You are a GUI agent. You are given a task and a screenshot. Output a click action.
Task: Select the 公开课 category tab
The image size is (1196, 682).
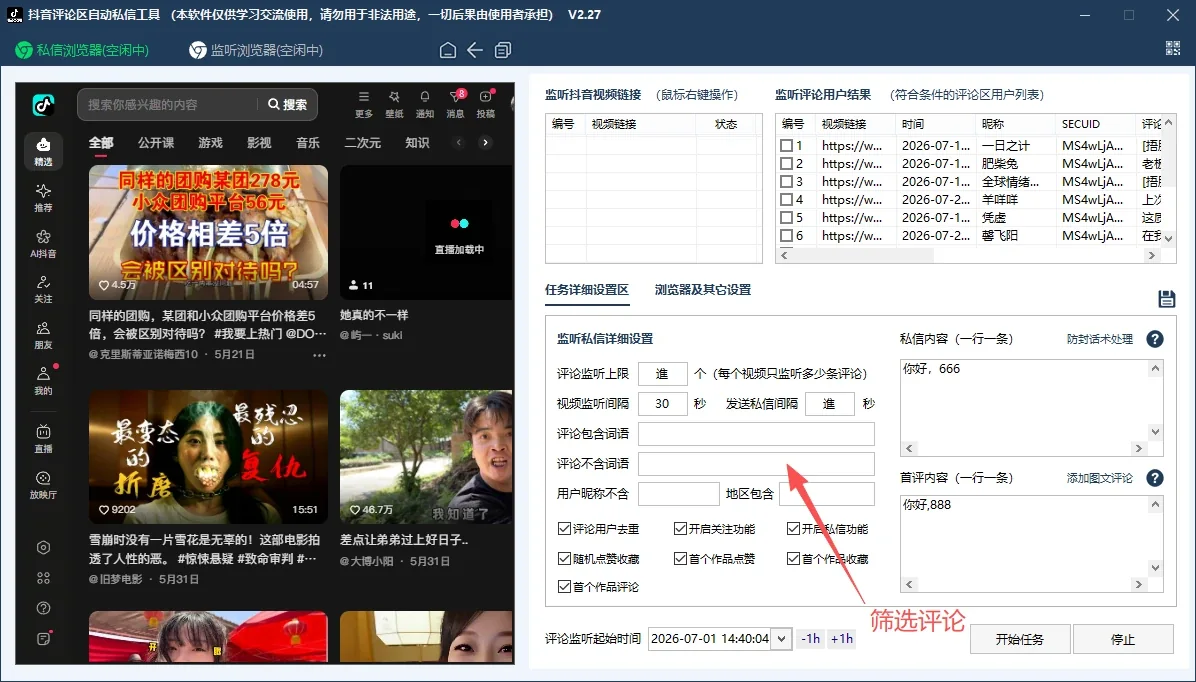(156, 143)
